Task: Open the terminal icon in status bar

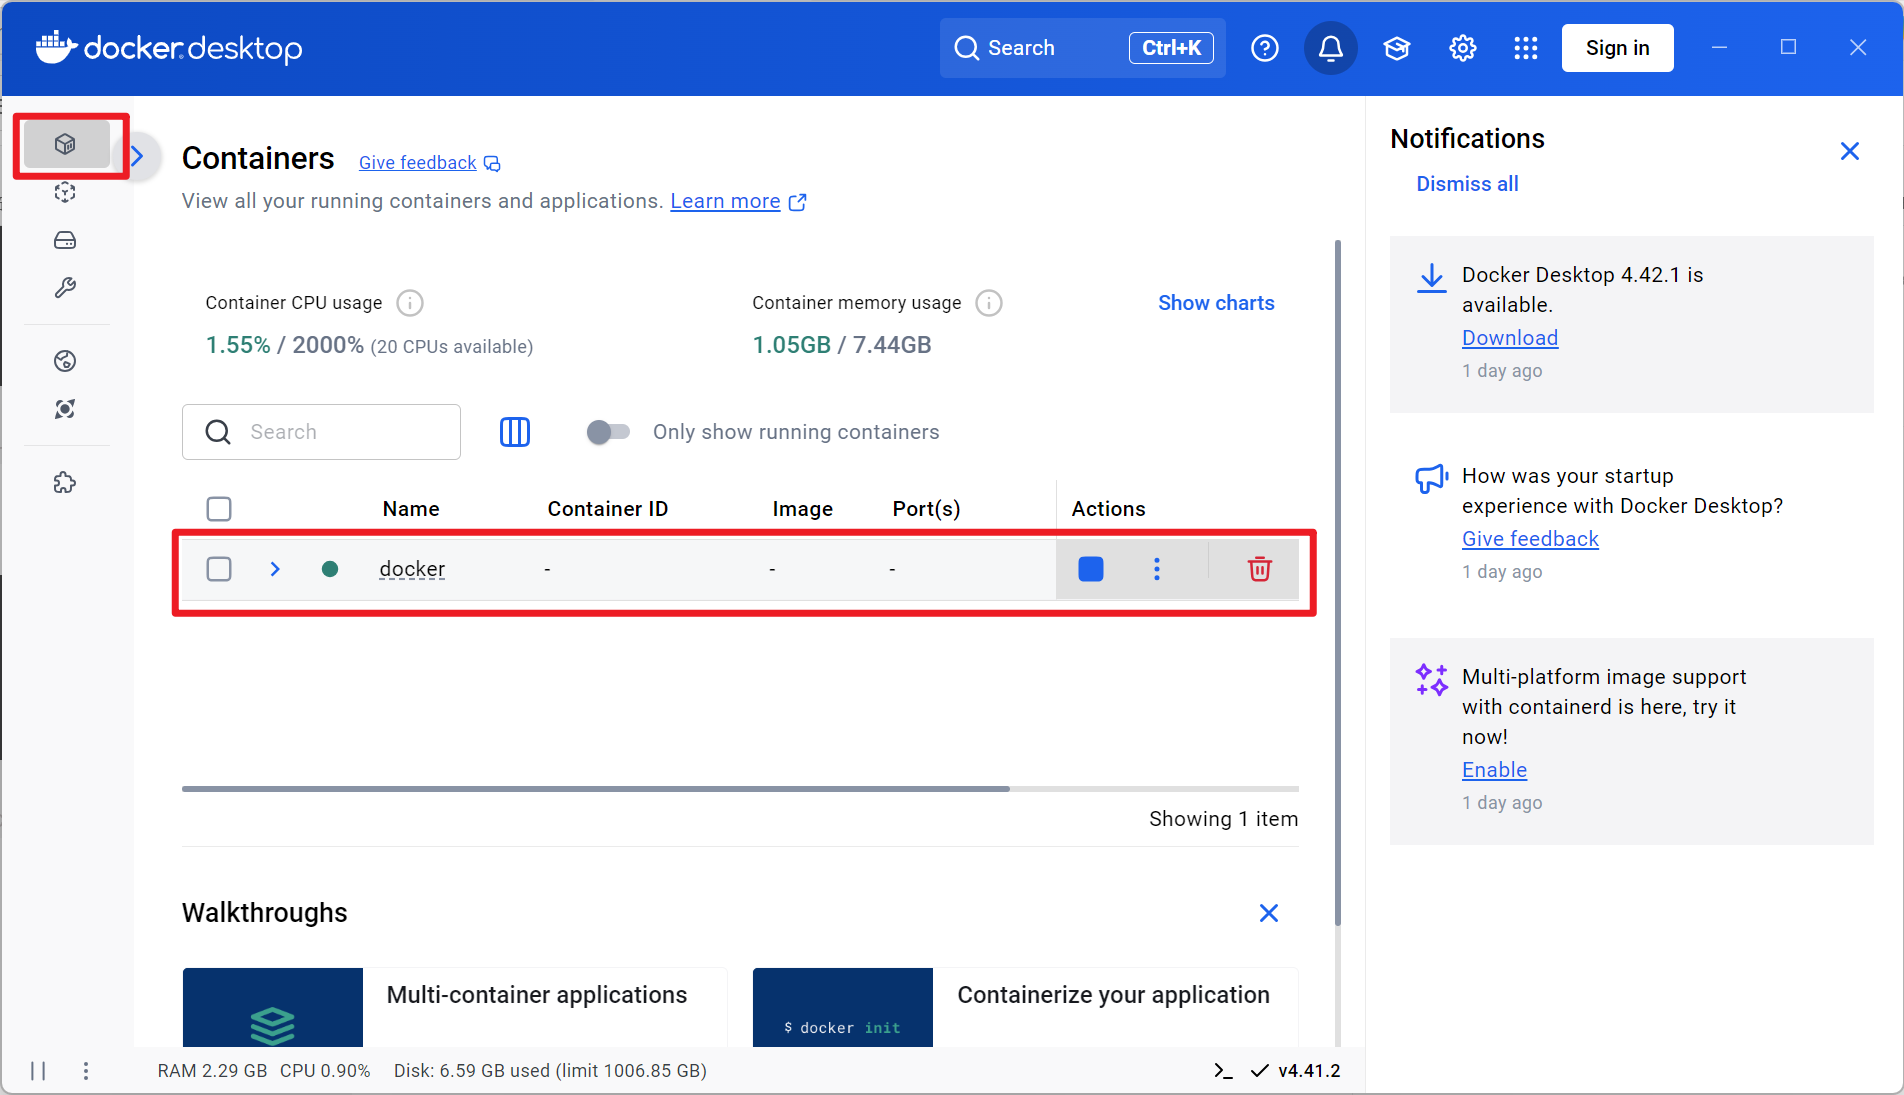Action: click(1223, 1071)
